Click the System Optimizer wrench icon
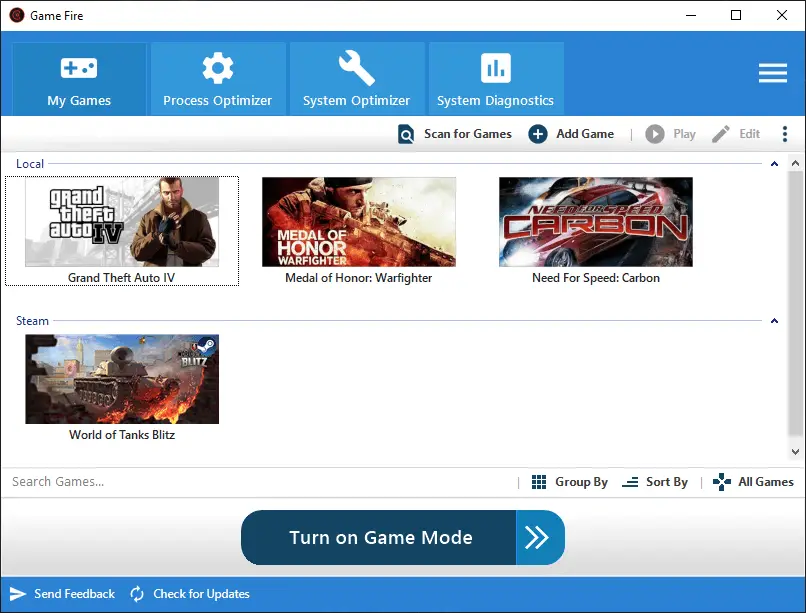Viewport: 806px width, 613px height. [x=357, y=68]
